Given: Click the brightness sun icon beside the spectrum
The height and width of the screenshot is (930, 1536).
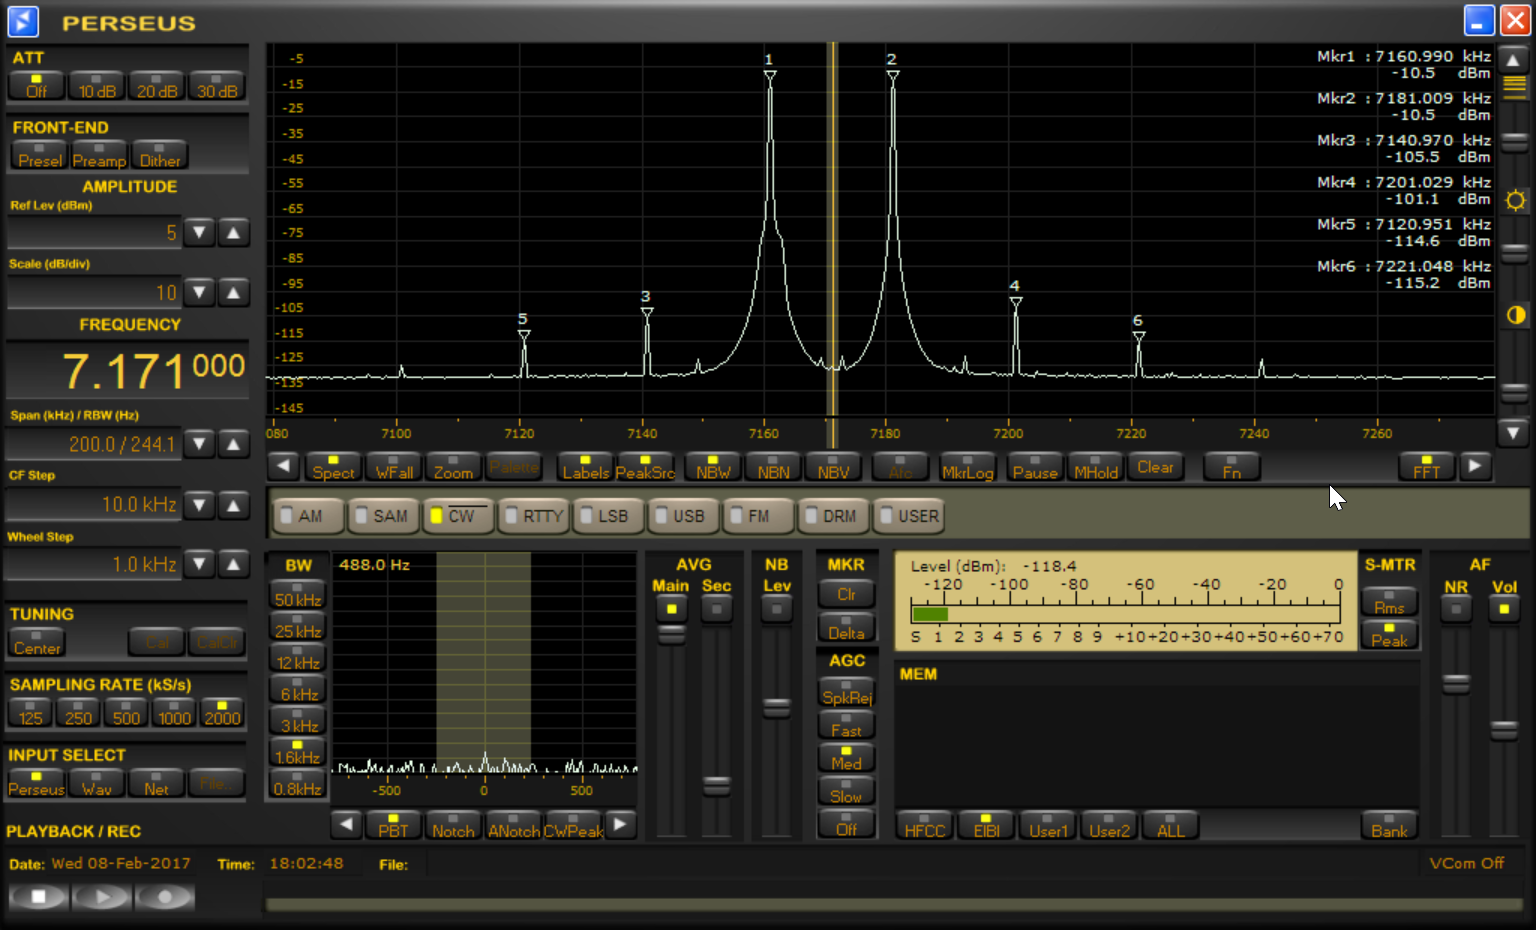Looking at the screenshot, I should (1516, 200).
